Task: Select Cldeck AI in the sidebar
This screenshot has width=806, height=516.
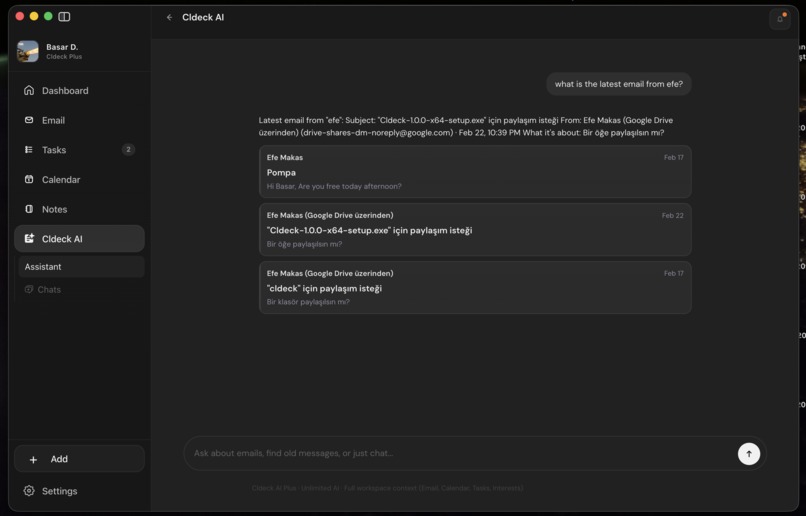Action: (79, 238)
